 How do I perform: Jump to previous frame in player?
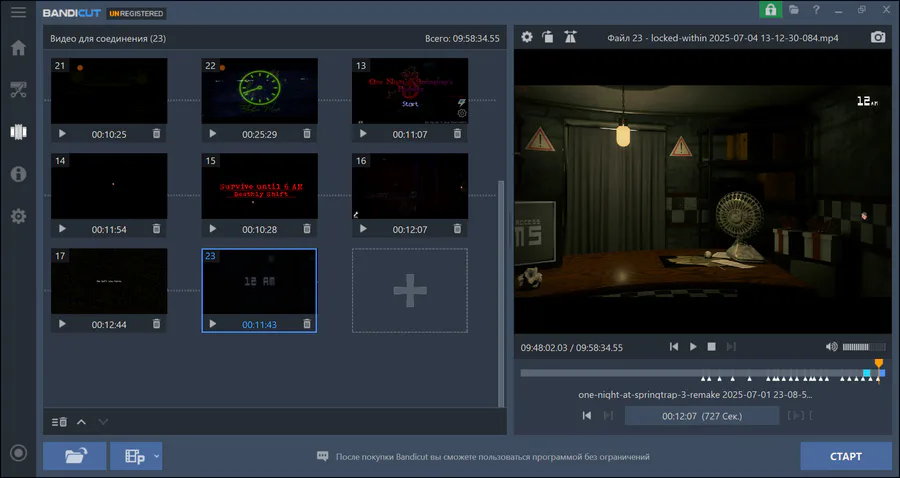tap(674, 347)
